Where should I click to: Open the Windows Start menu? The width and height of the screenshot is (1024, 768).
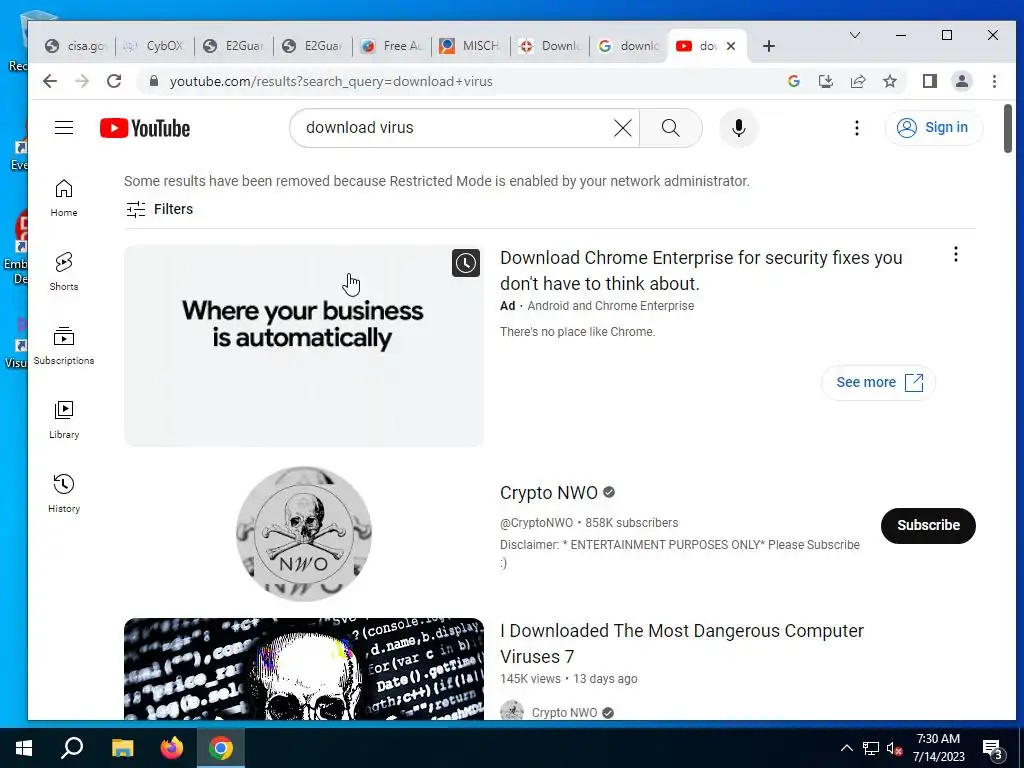24,748
